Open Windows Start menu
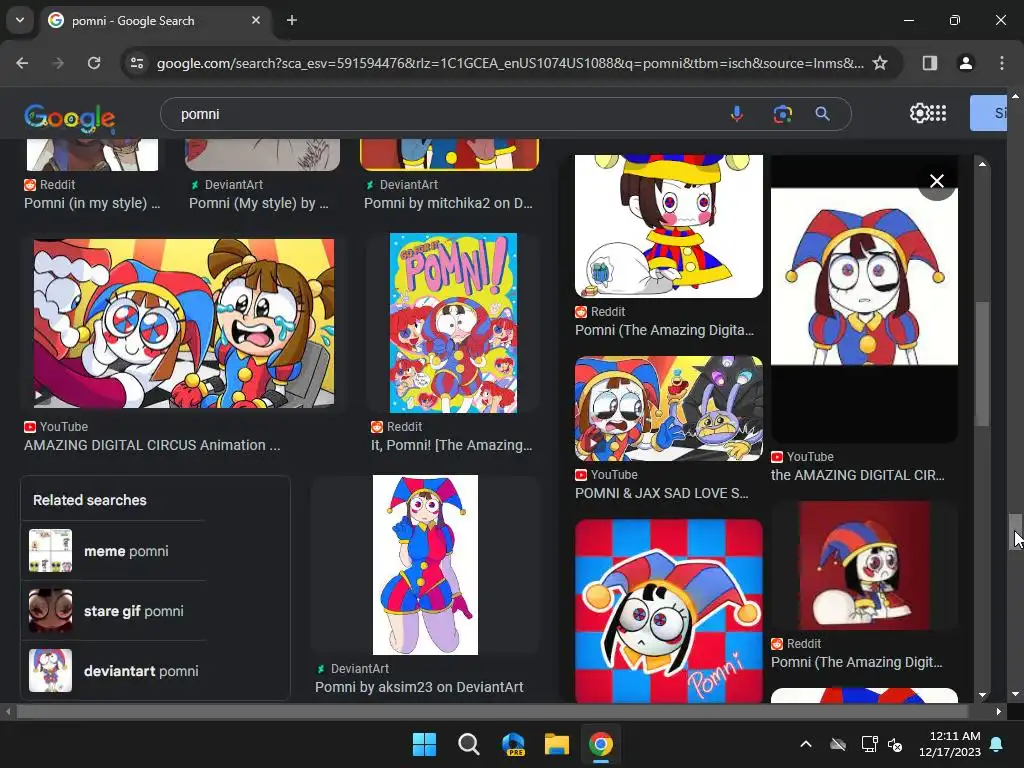This screenshot has height=768, width=1024. point(424,744)
